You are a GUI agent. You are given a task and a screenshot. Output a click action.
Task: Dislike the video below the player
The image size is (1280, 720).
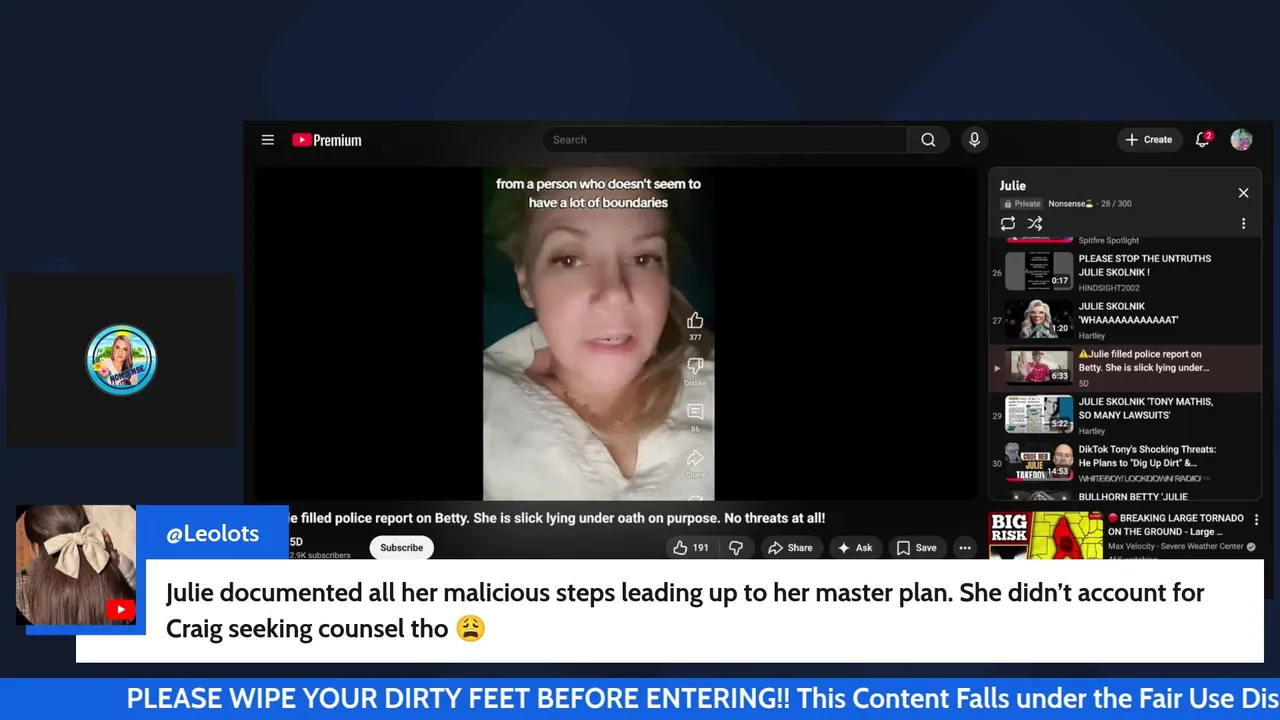click(x=736, y=547)
